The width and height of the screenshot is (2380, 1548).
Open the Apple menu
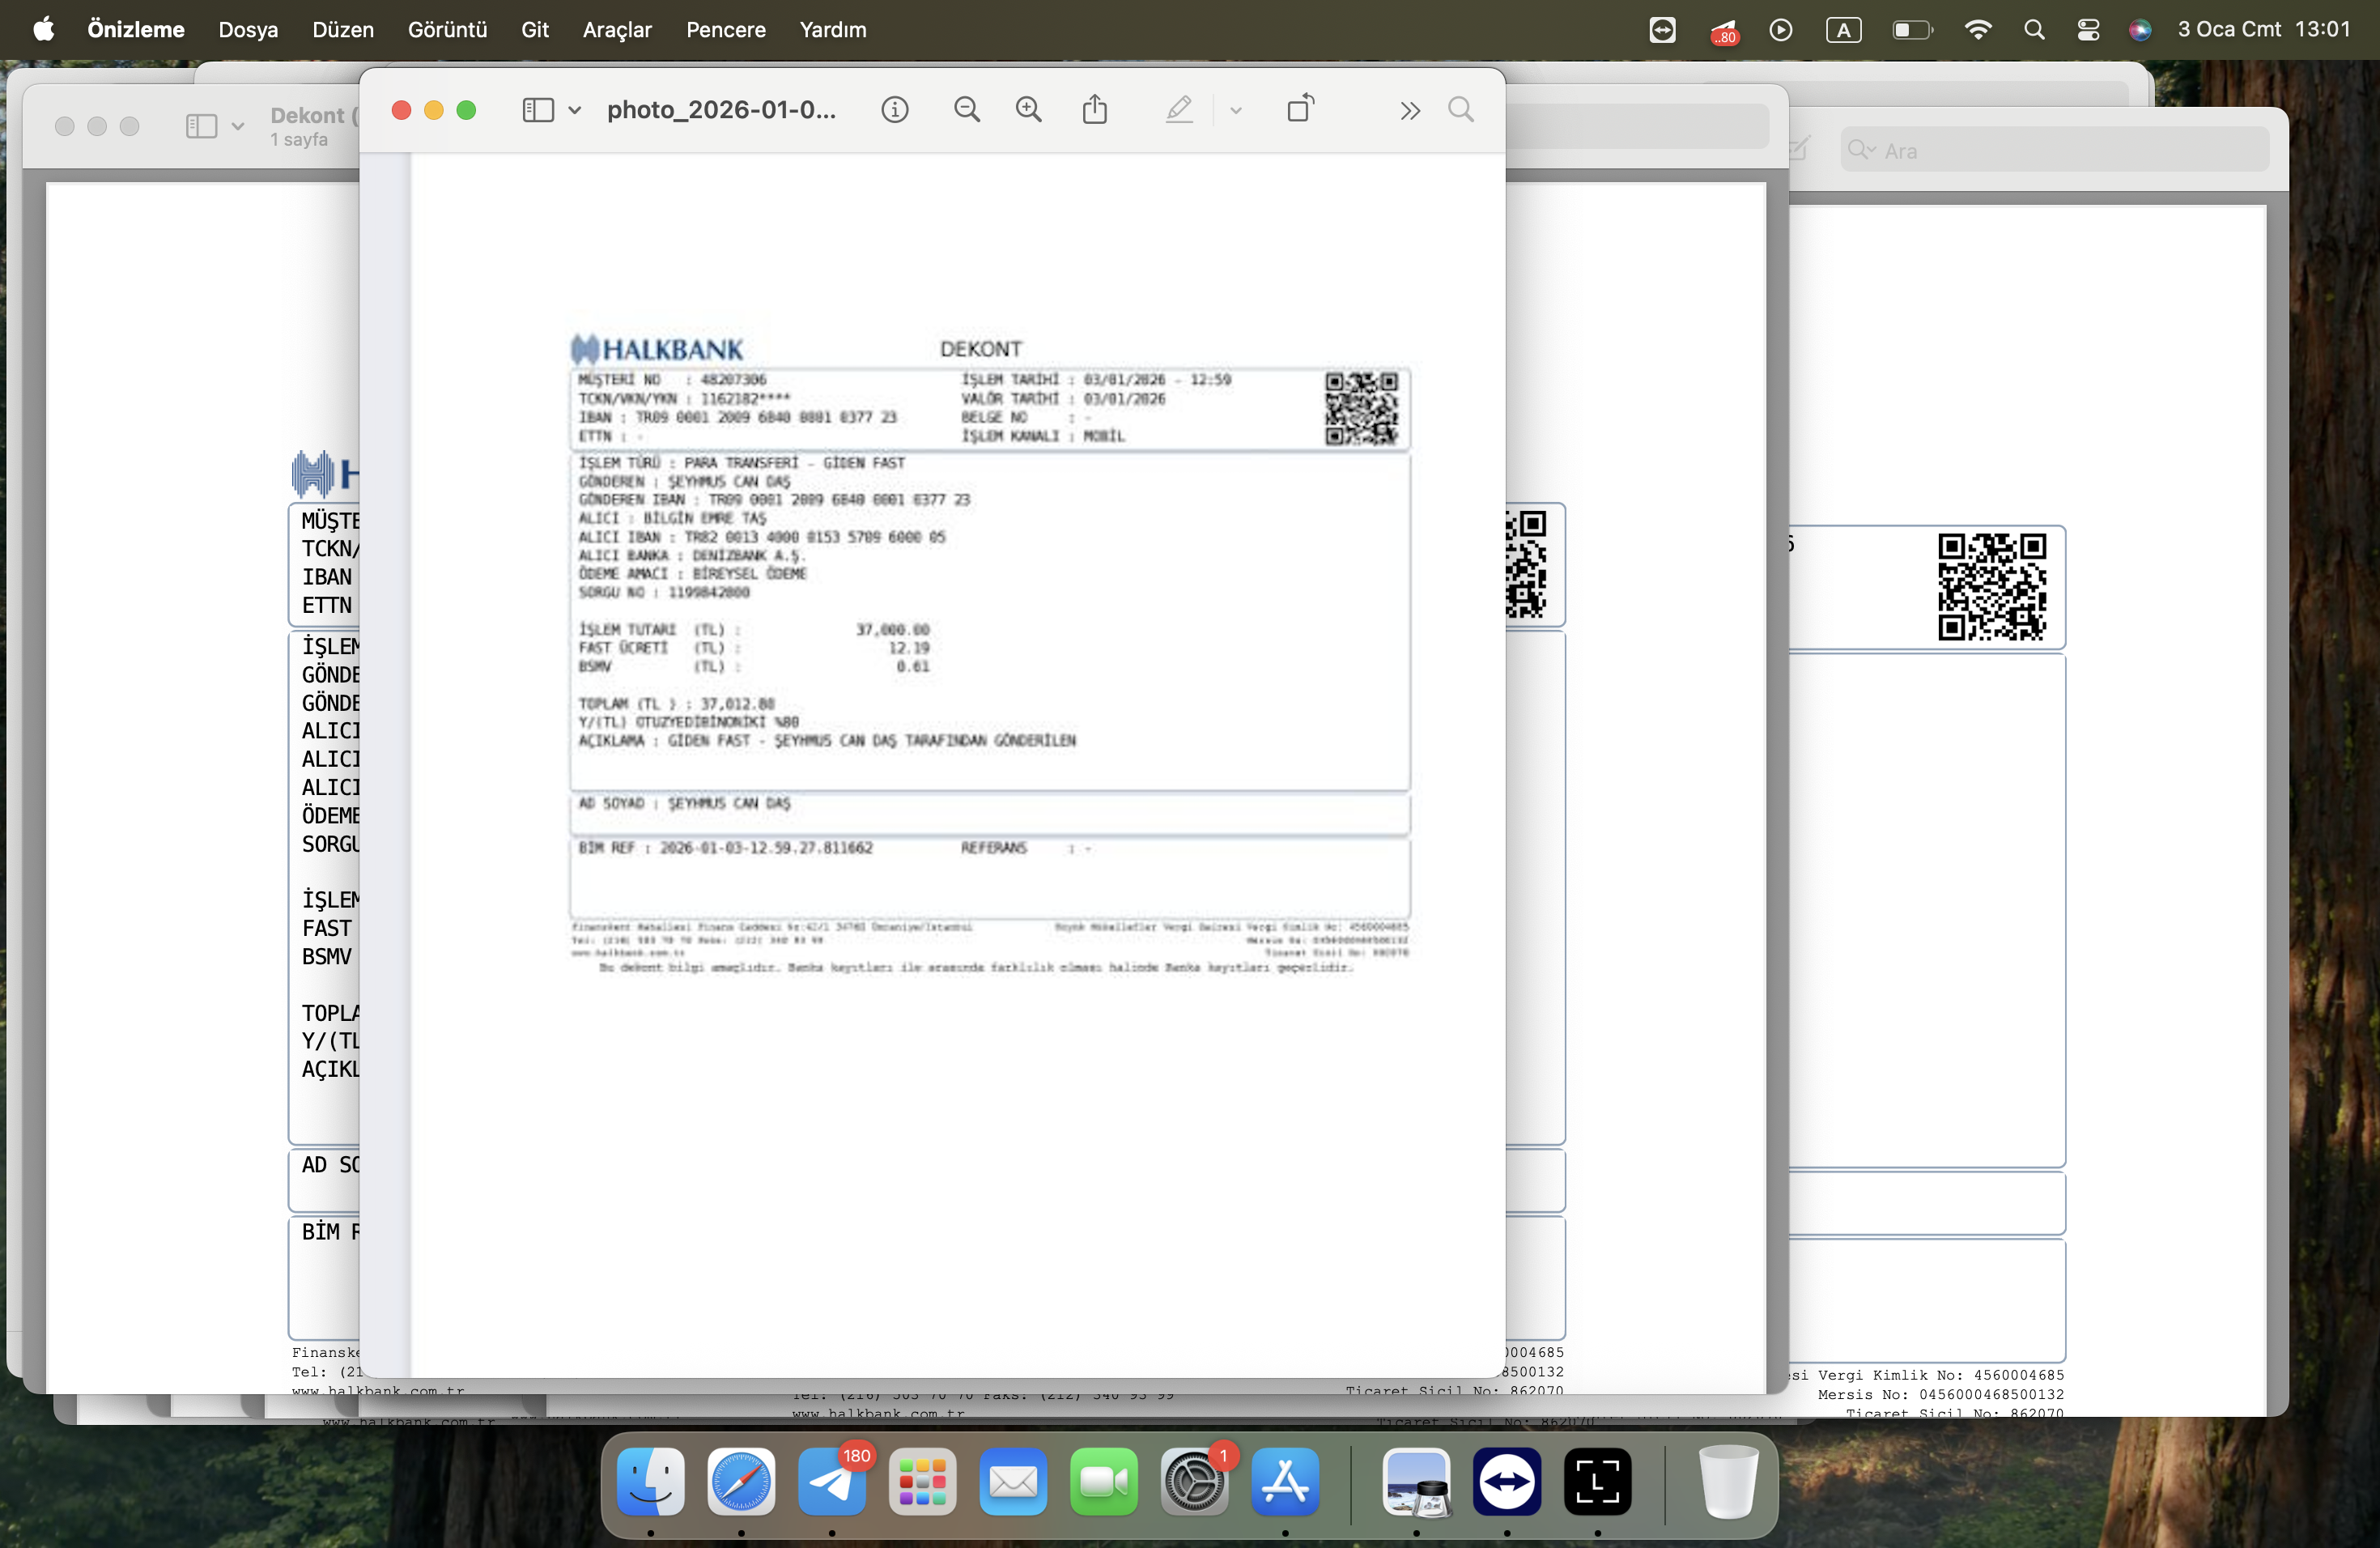(x=43, y=30)
